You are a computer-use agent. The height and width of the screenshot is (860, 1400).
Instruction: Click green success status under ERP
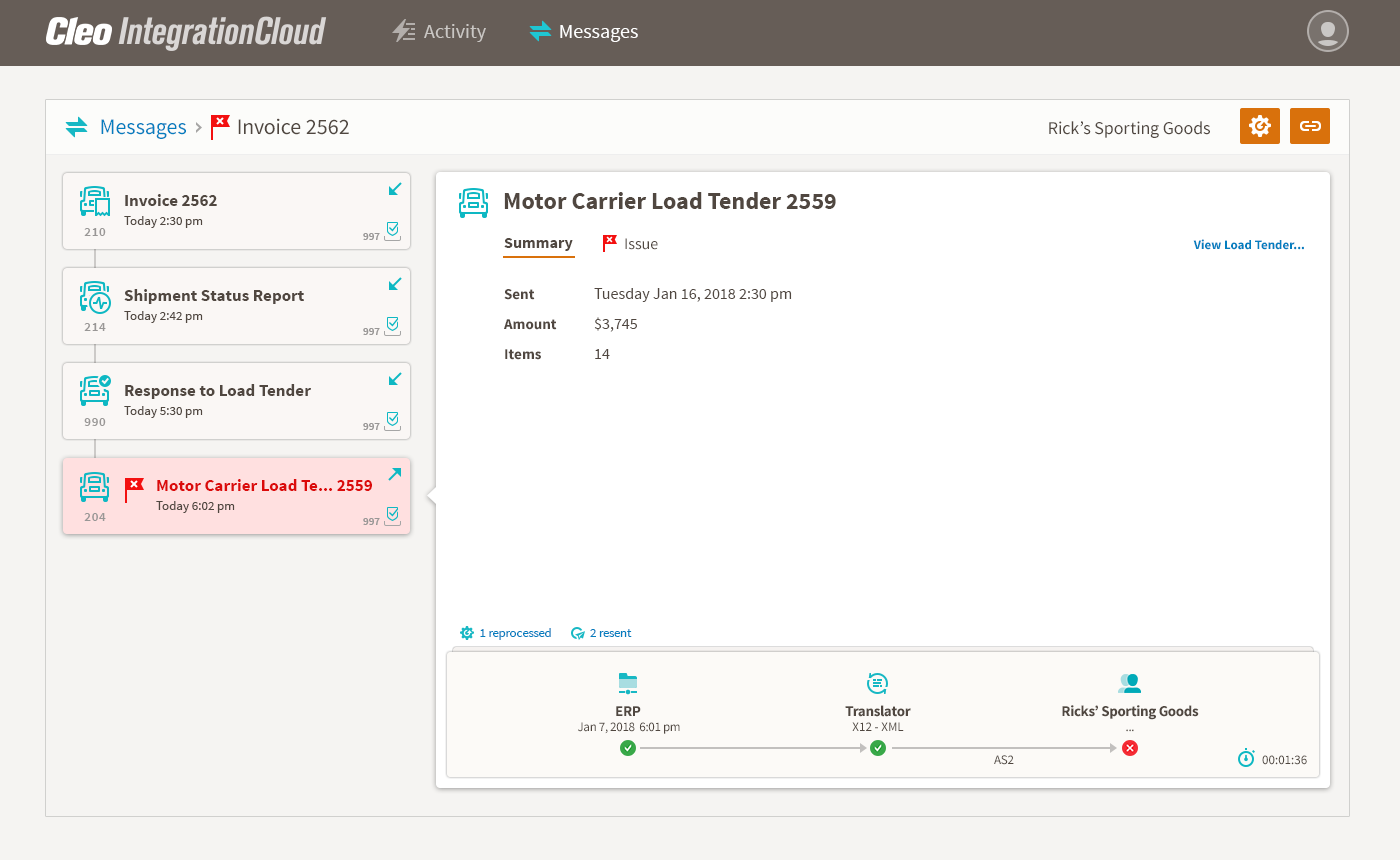tap(627, 748)
